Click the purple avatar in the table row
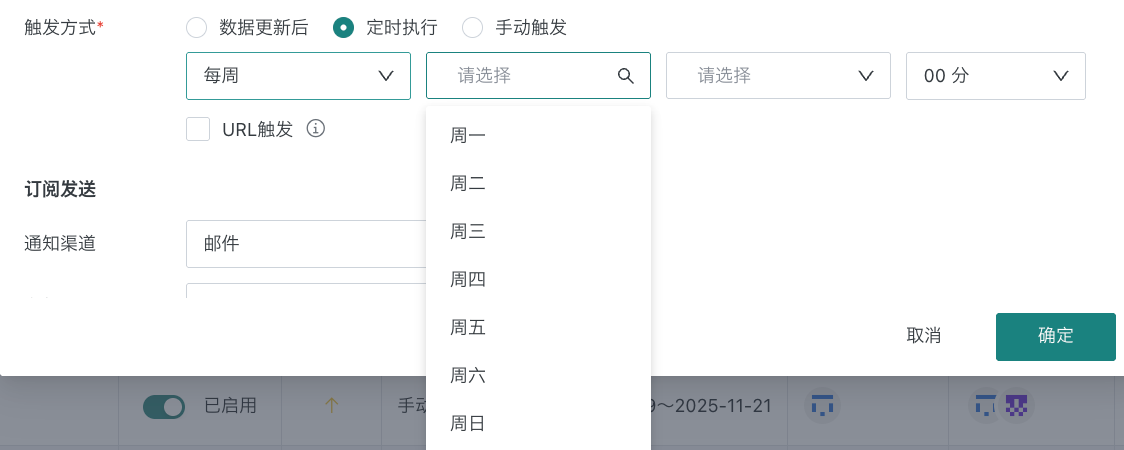Screen dimensions: 1124x450 [1016, 406]
